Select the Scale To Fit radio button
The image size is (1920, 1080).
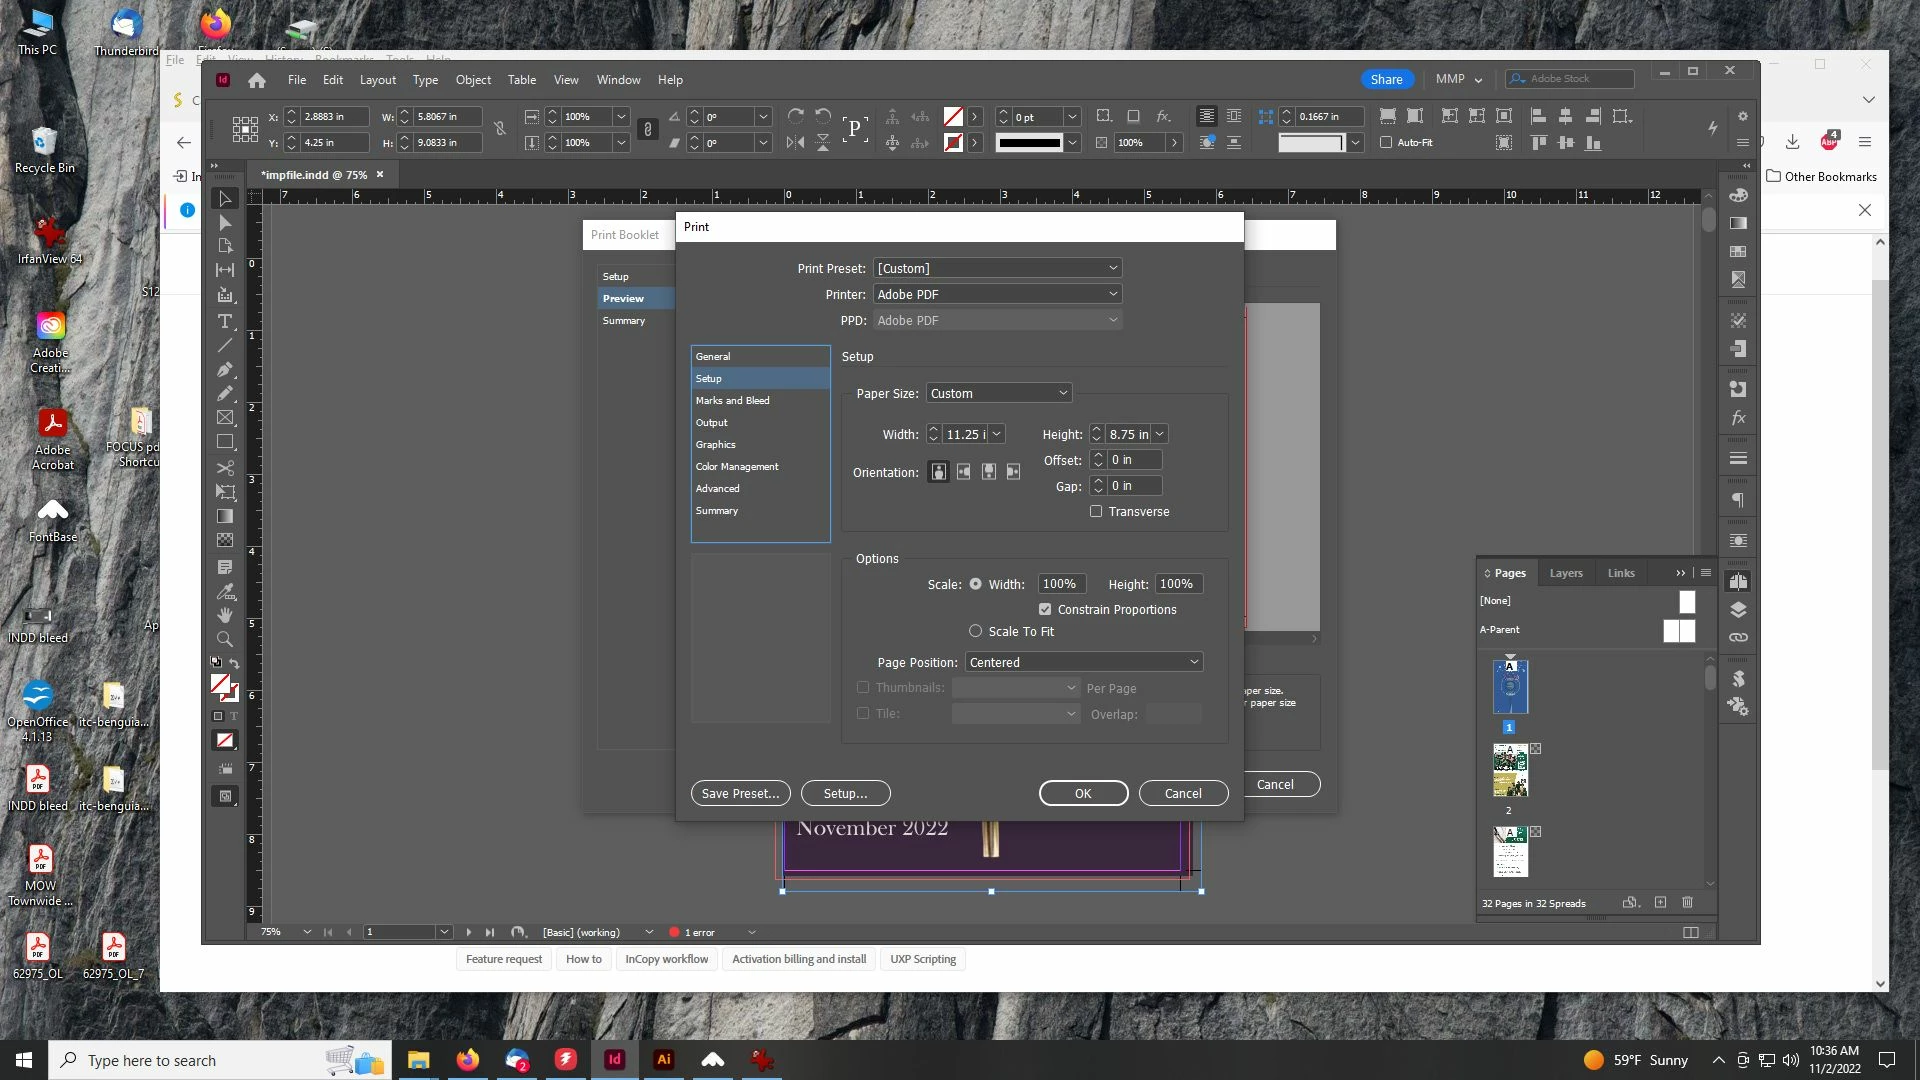point(975,632)
